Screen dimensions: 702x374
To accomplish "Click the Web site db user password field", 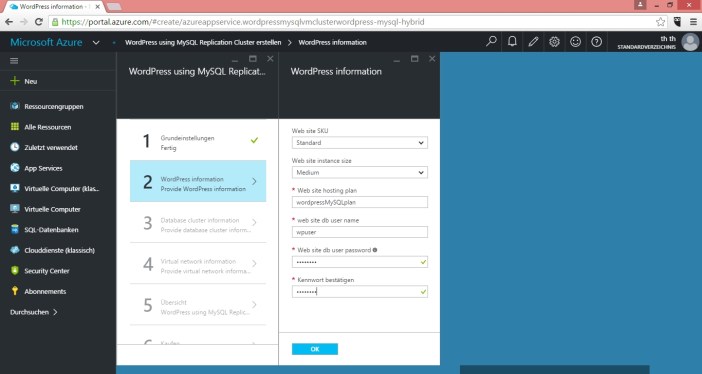I will click(360, 262).
